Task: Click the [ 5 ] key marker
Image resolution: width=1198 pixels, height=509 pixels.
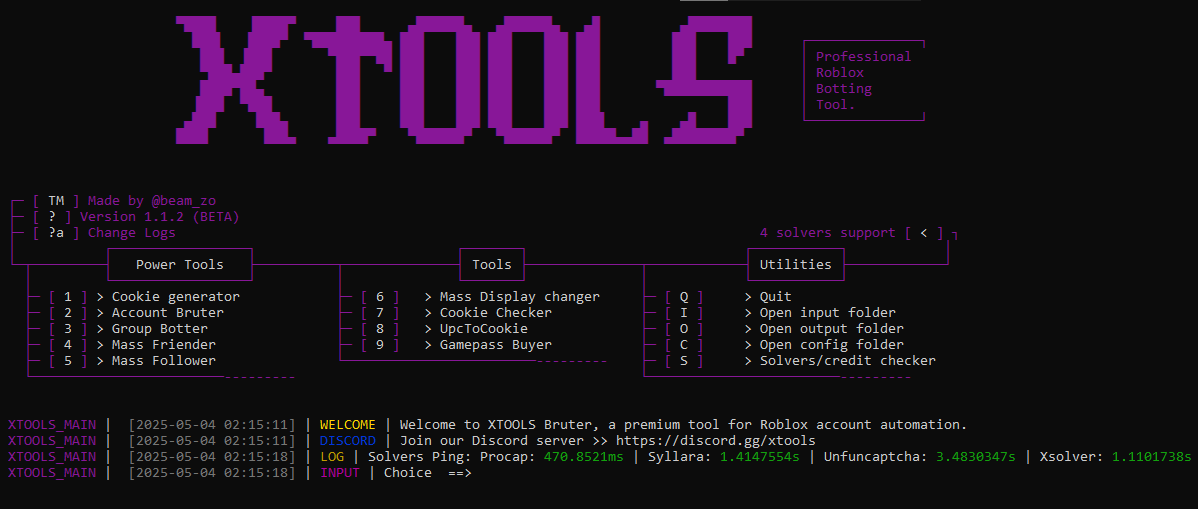Action: 68,361
